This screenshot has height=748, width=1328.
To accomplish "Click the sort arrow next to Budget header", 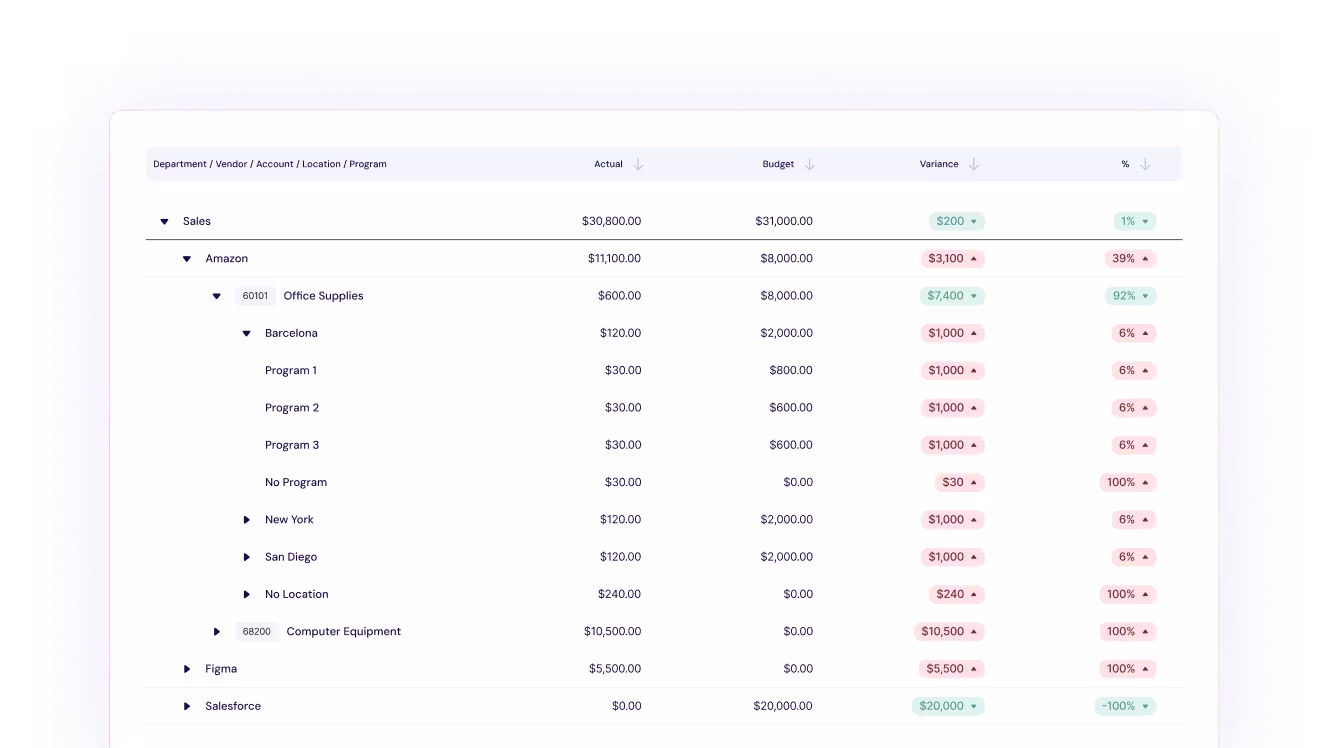I will tap(808, 164).
